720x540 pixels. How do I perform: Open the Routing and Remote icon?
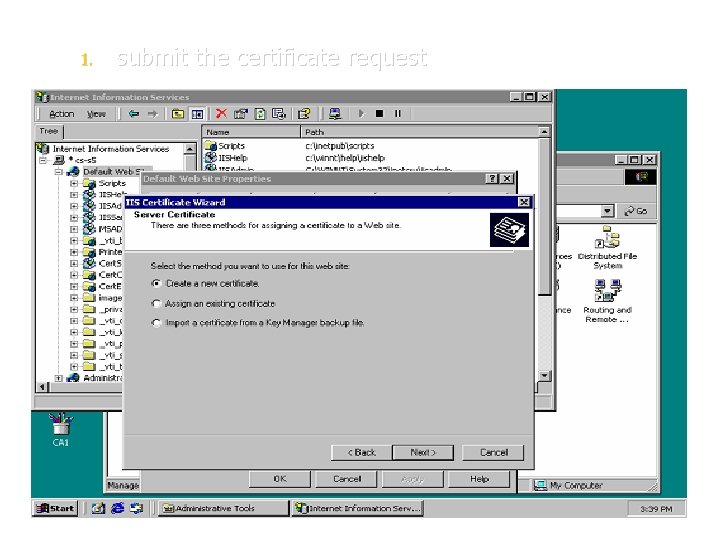point(608,301)
